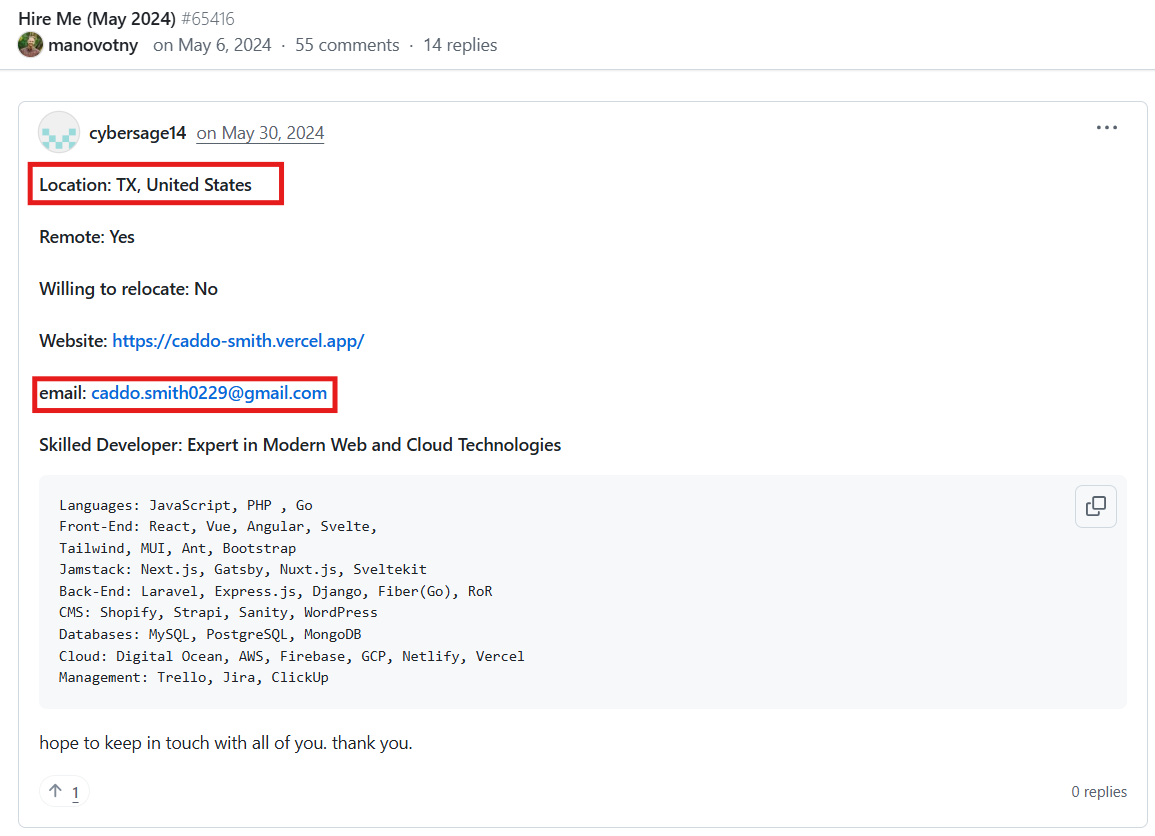This screenshot has height=836, width=1155.
Task: Click the 0 replies label
Action: click(1098, 792)
